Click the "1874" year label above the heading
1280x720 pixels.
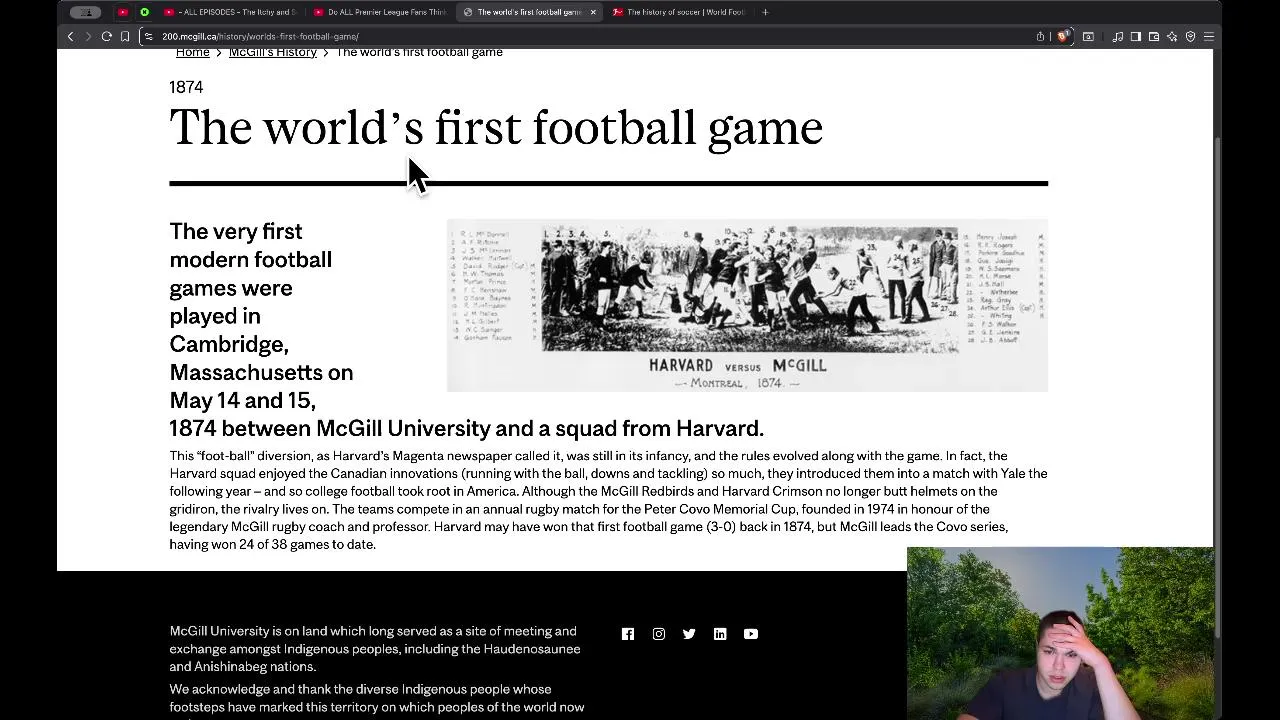[186, 87]
